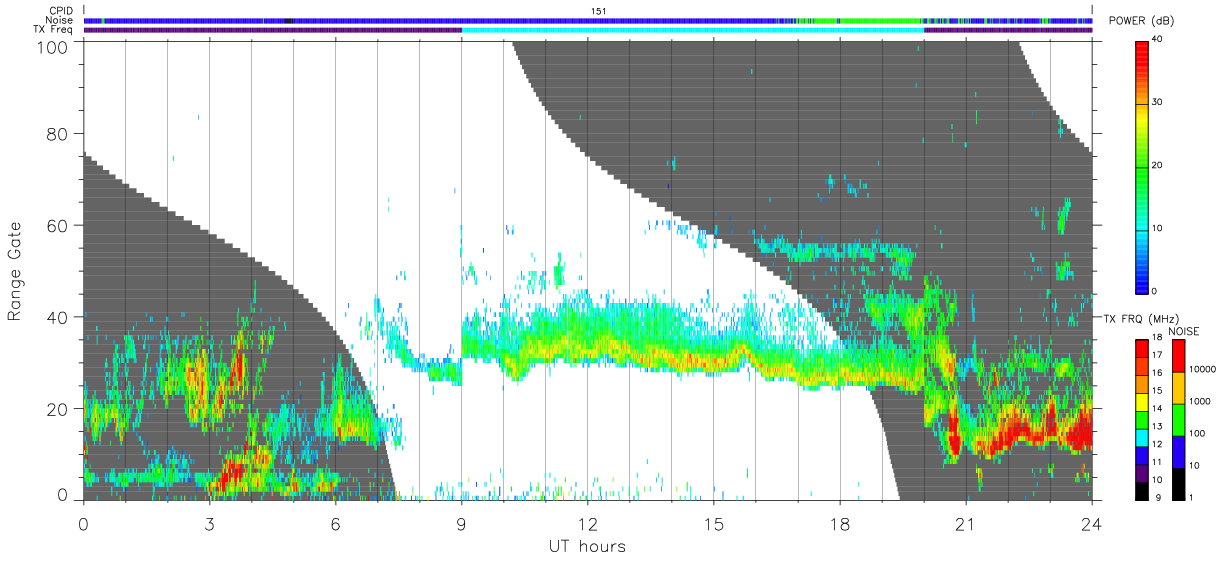Click the 11 label on TX FRQ legend
Viewport: 1228px width, 567px height.
1158,462
